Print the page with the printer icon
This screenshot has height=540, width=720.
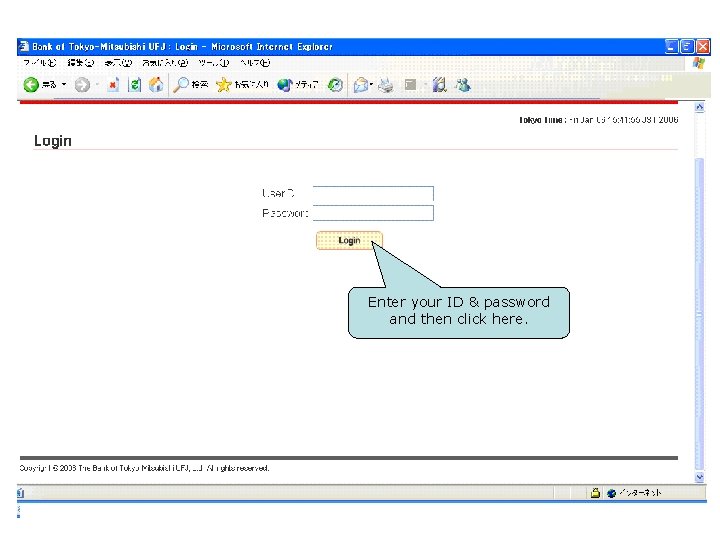tap(386, 85)
